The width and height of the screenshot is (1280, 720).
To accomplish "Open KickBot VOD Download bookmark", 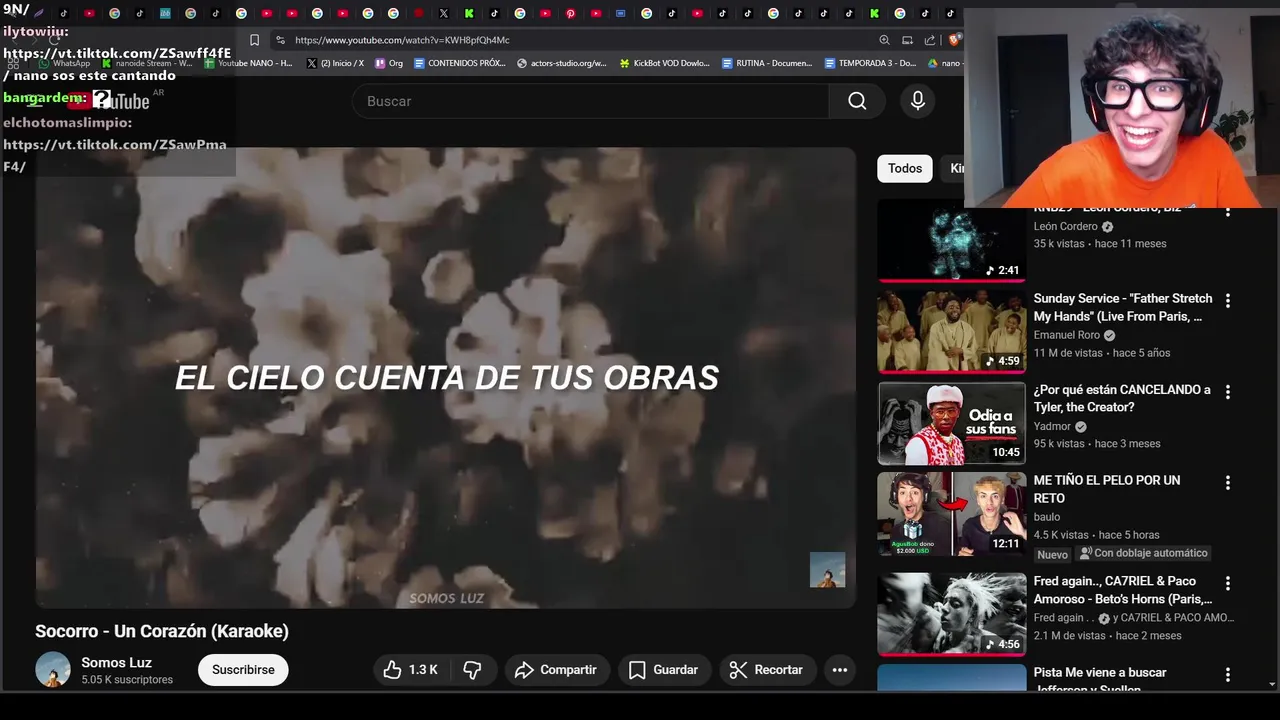I will (x=664, y=63).
